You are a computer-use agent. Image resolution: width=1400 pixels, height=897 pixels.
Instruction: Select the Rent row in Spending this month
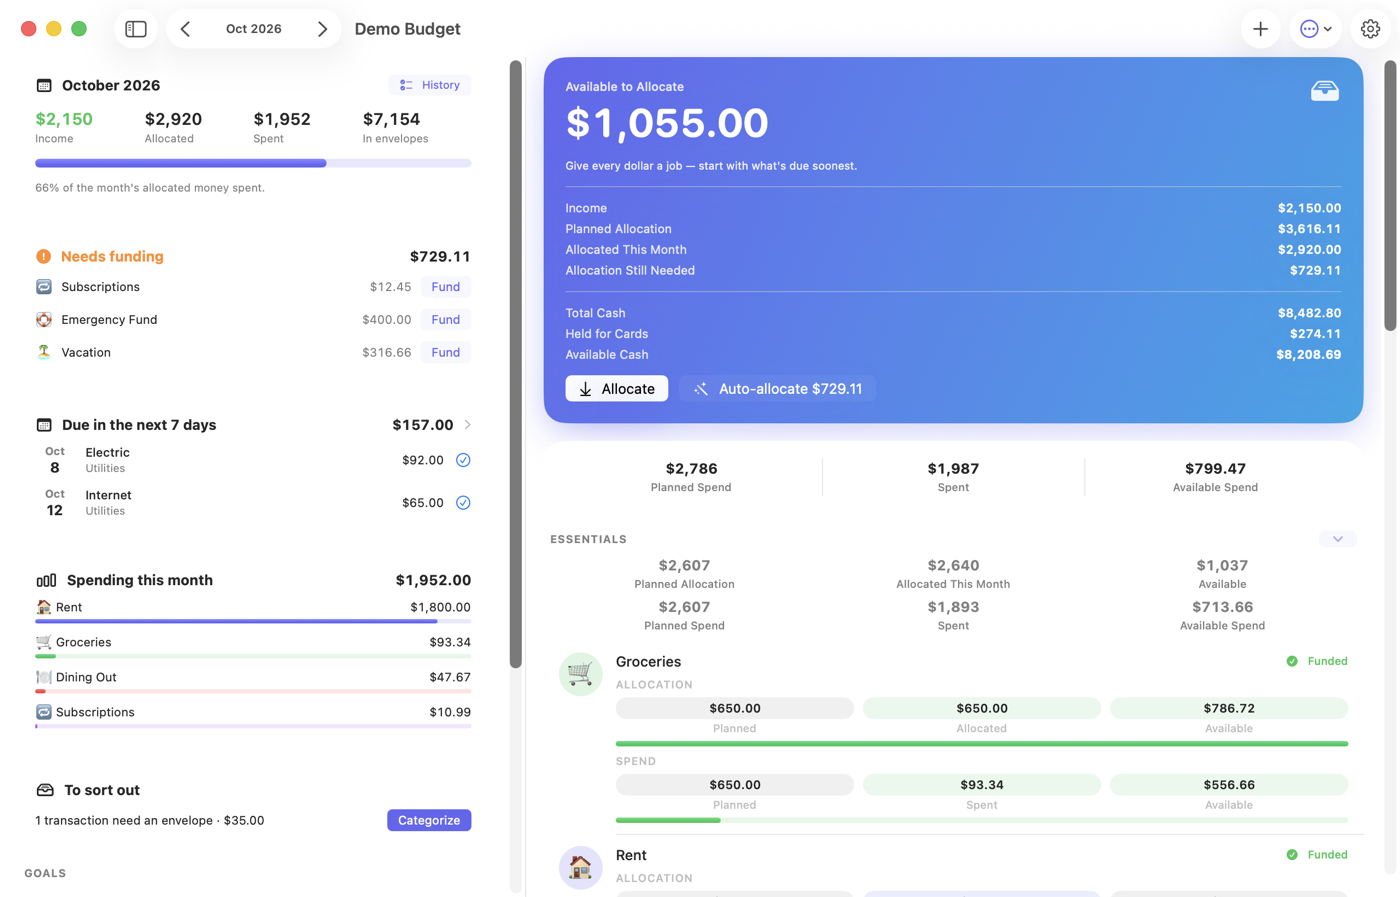click(x=253, y=609)
